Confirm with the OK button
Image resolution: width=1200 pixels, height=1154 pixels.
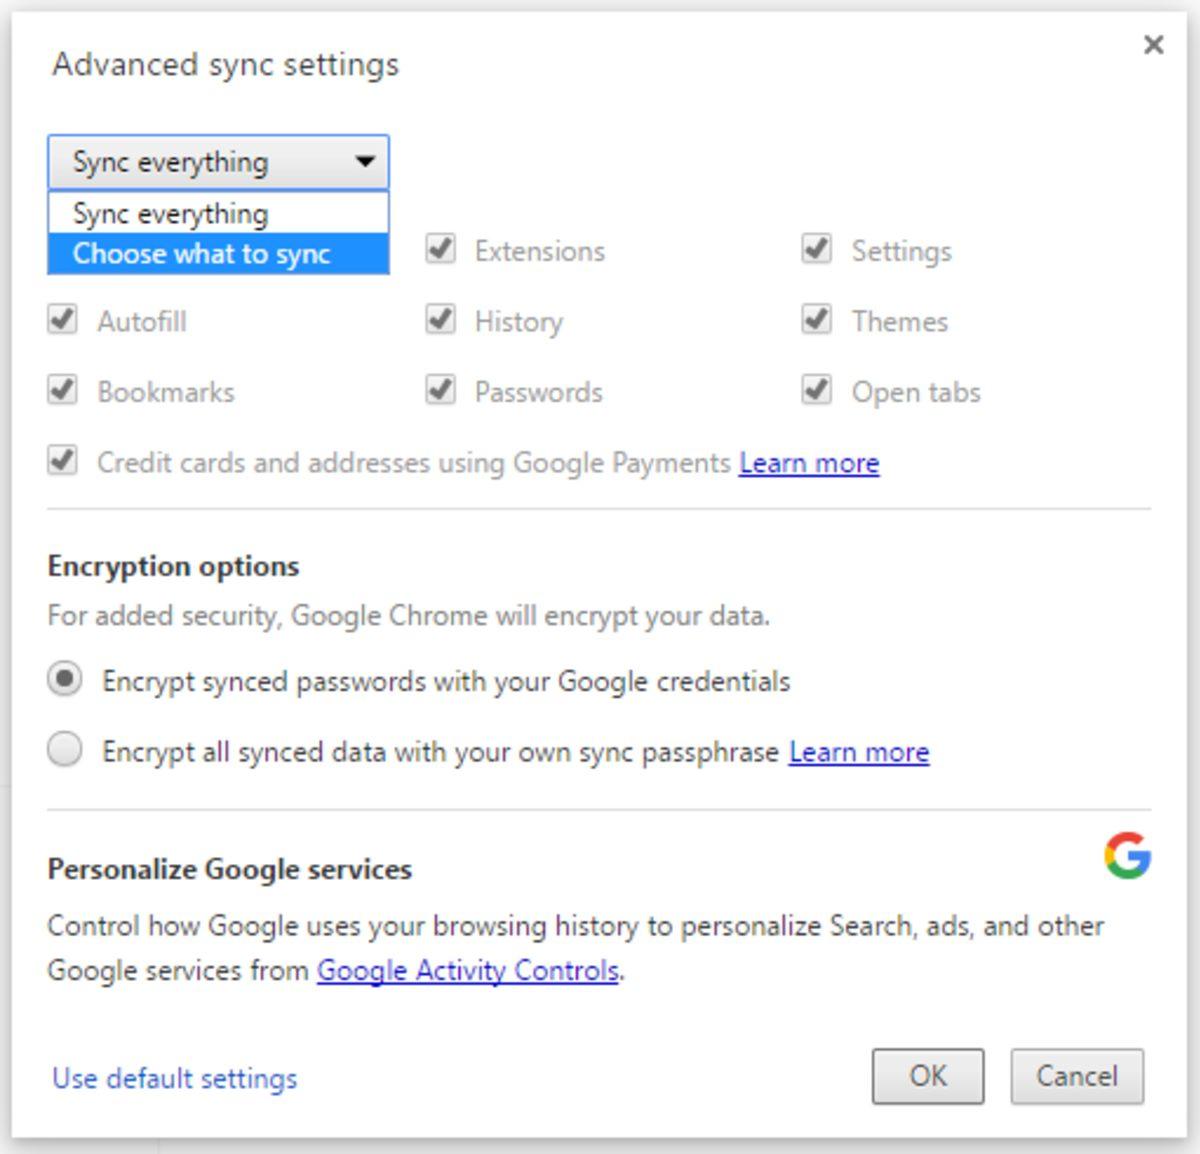click(928, 1076)
